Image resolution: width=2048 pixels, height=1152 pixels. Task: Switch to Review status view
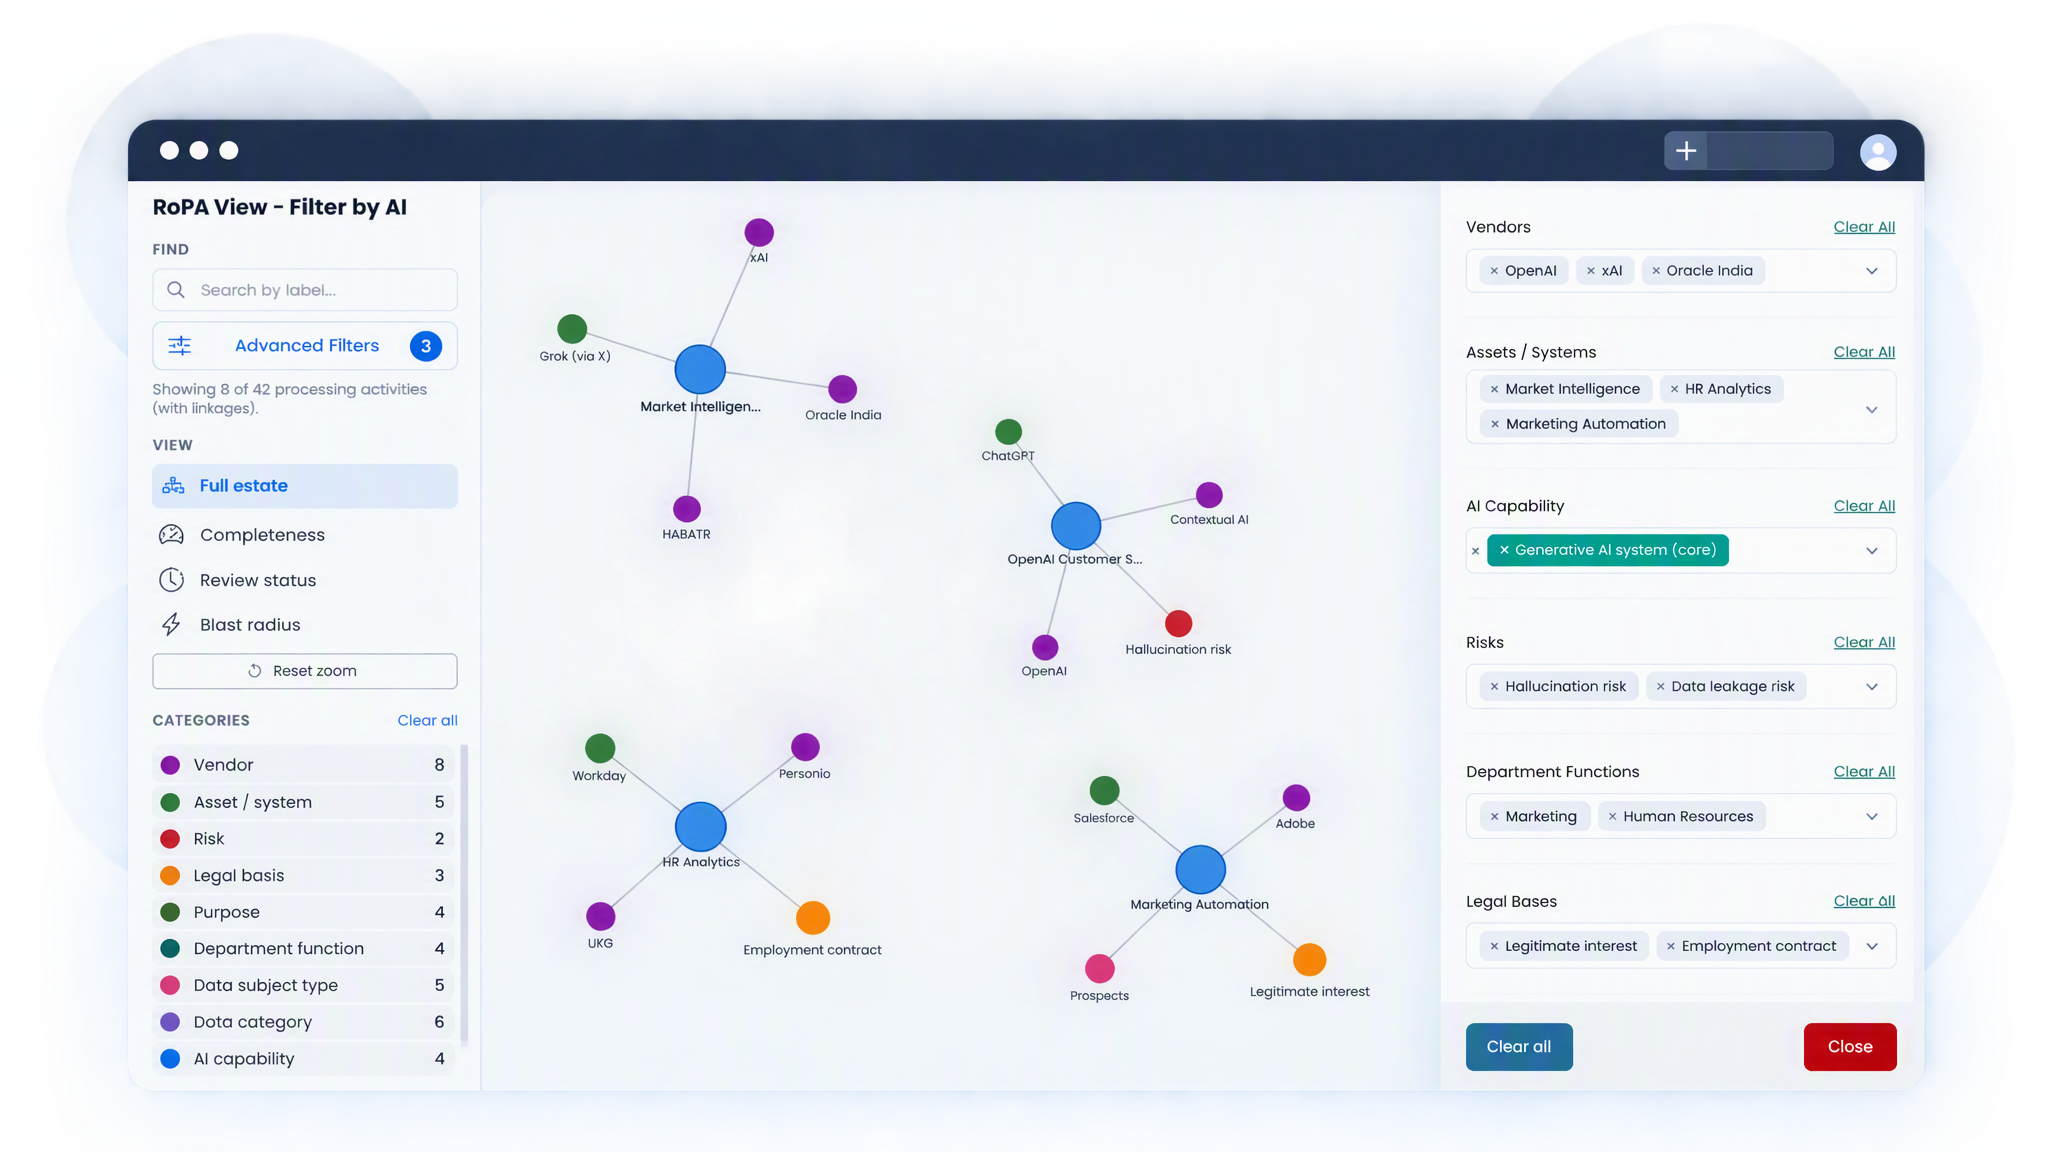point(305,580)
